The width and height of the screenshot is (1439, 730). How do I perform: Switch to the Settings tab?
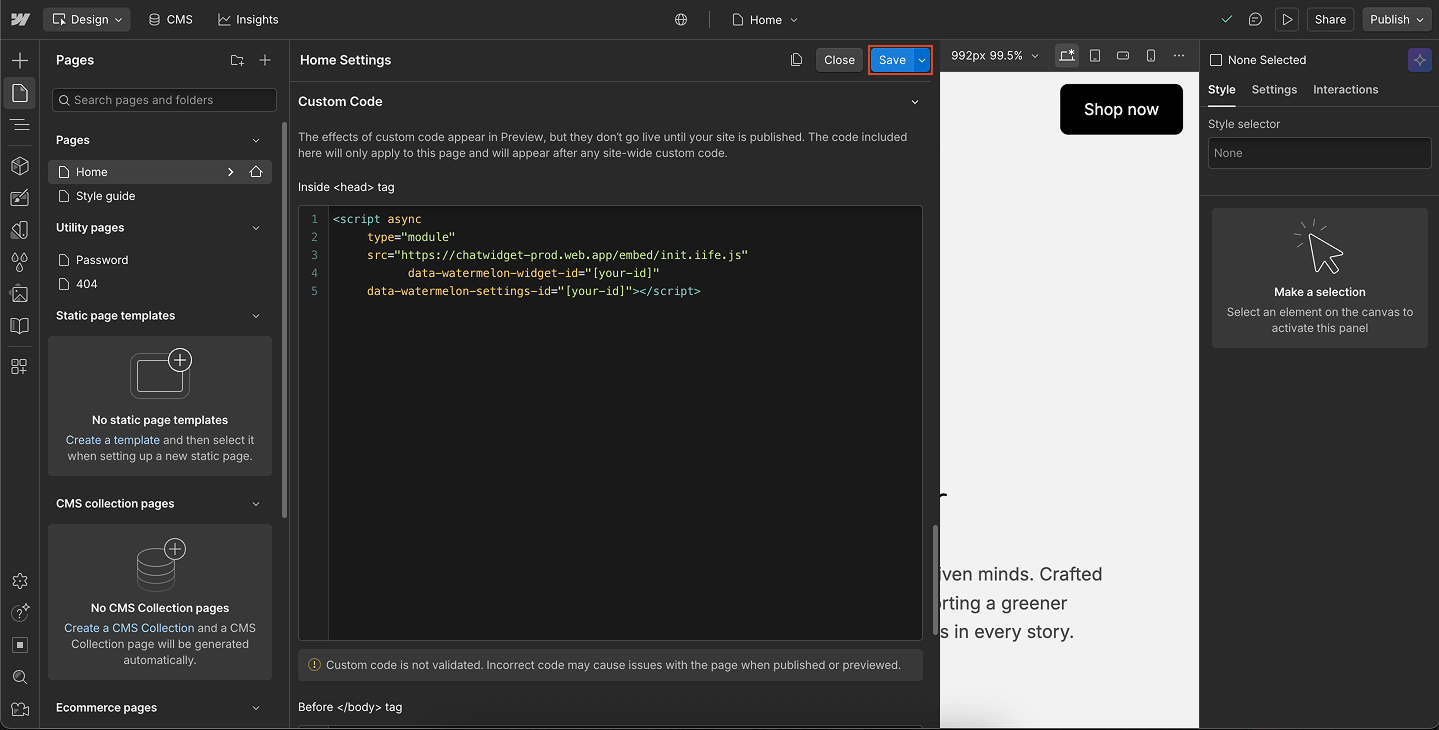(x=1274, y=89)
